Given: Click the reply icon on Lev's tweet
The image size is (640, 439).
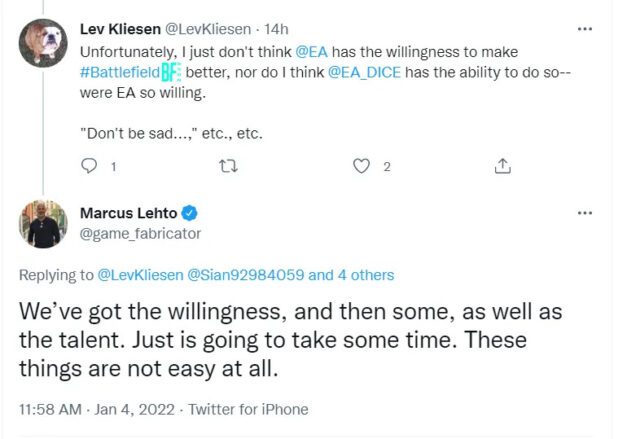Looking at the screenshot, I should pyautogui.click(x=90, y=166).
